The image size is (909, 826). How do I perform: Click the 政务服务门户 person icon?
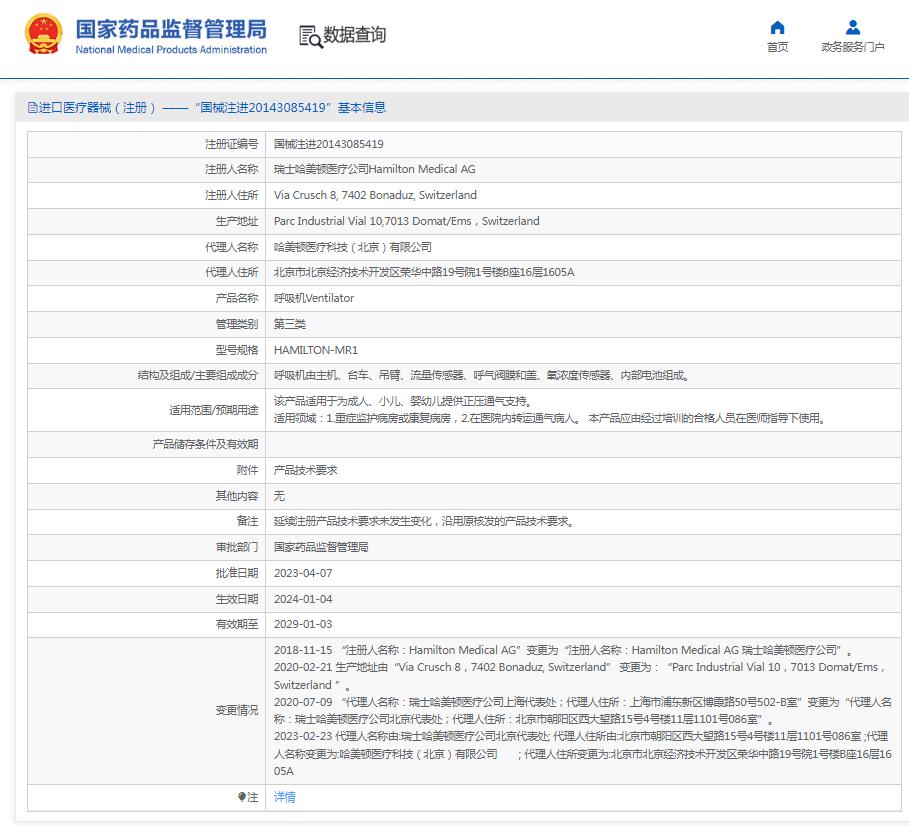tap(852, 27)
